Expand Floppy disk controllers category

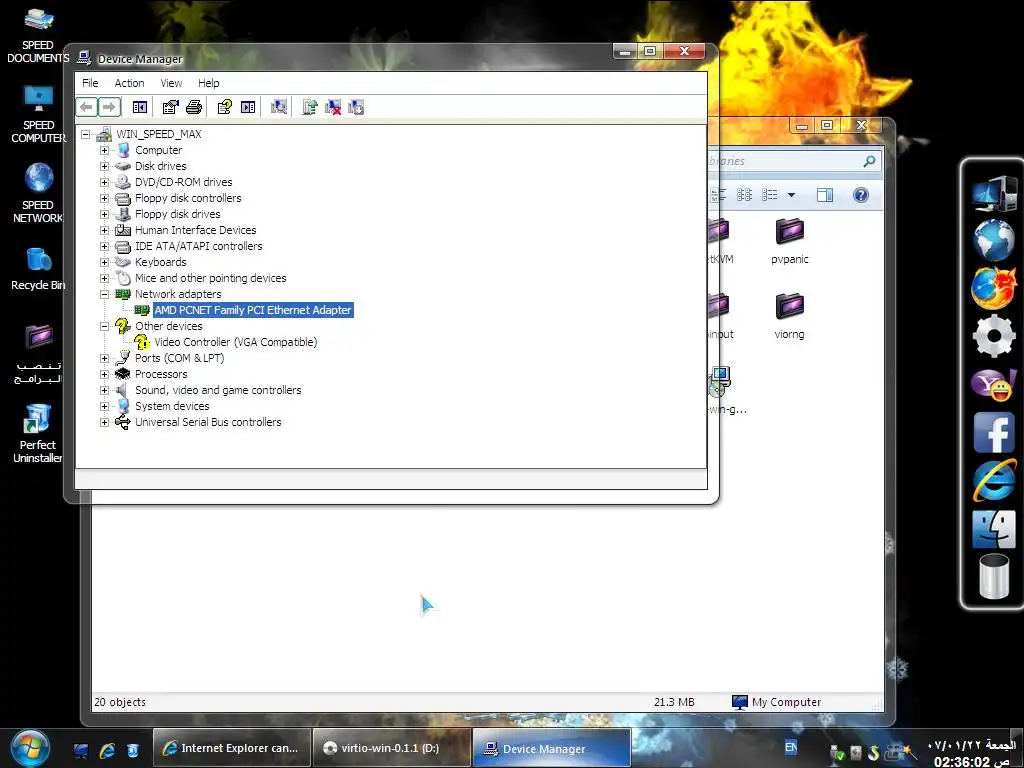(x=104, y=198)
